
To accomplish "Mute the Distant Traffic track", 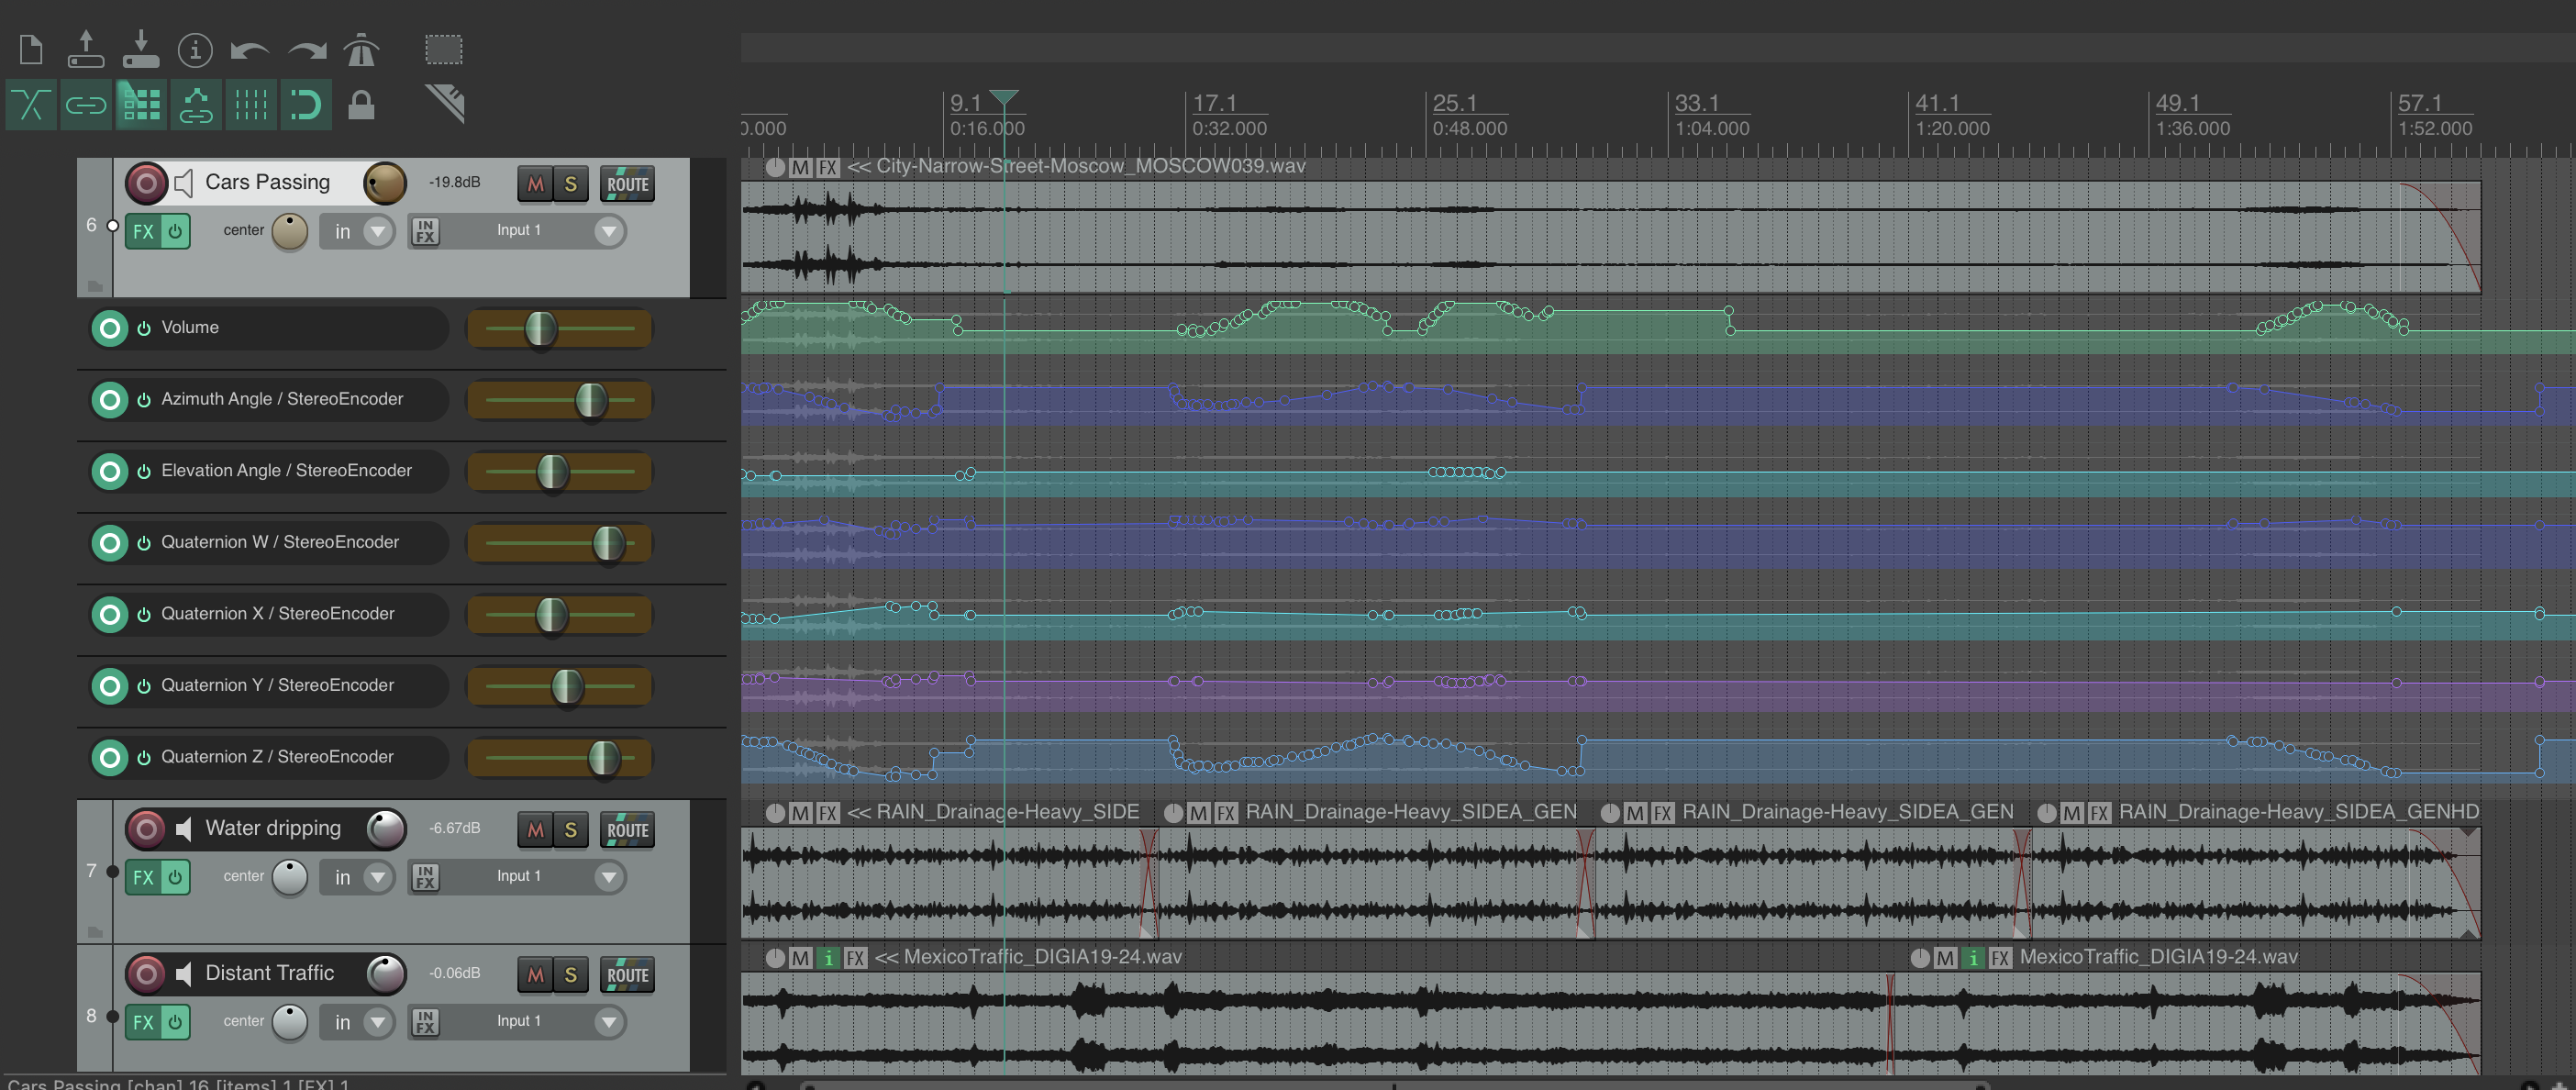I will tap(536, 975).
